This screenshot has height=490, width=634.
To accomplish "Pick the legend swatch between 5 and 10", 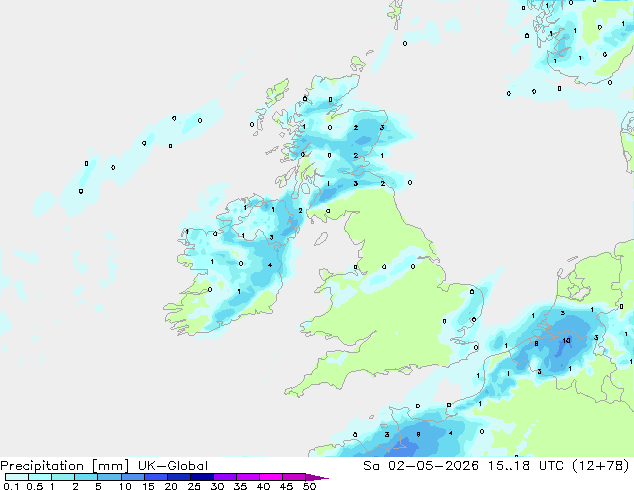I will tap(109, 477).
